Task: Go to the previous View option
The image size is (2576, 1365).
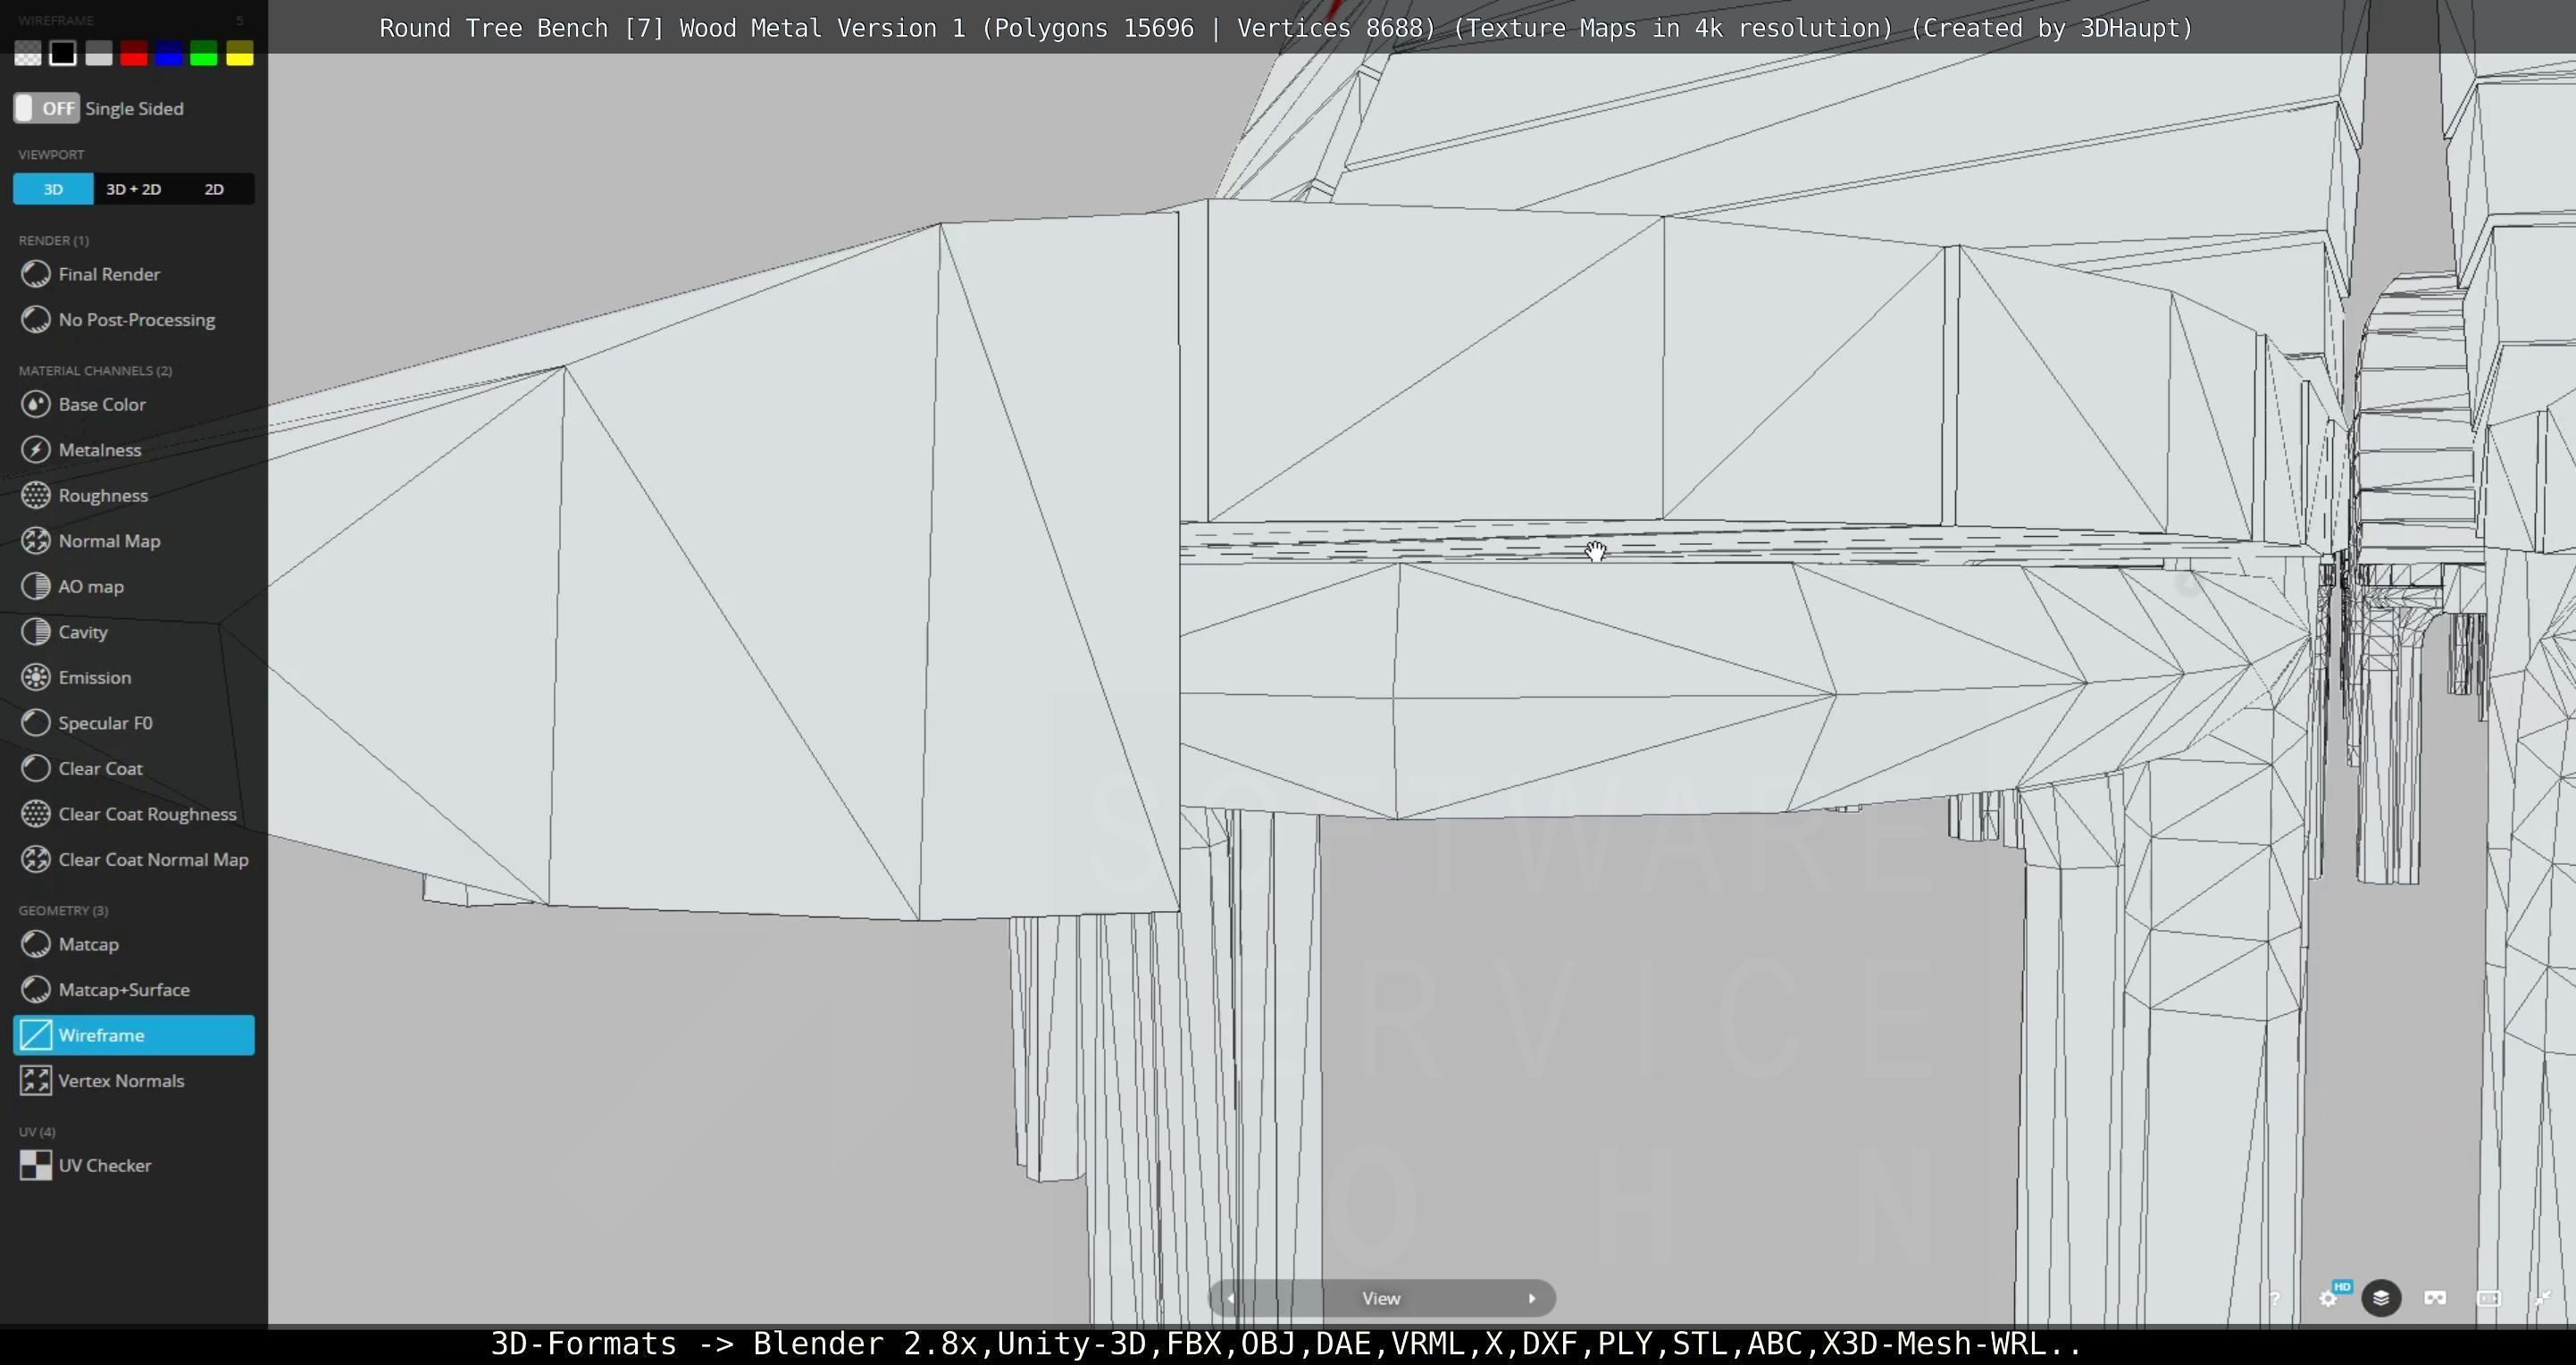Action: pos(1231,1298)
